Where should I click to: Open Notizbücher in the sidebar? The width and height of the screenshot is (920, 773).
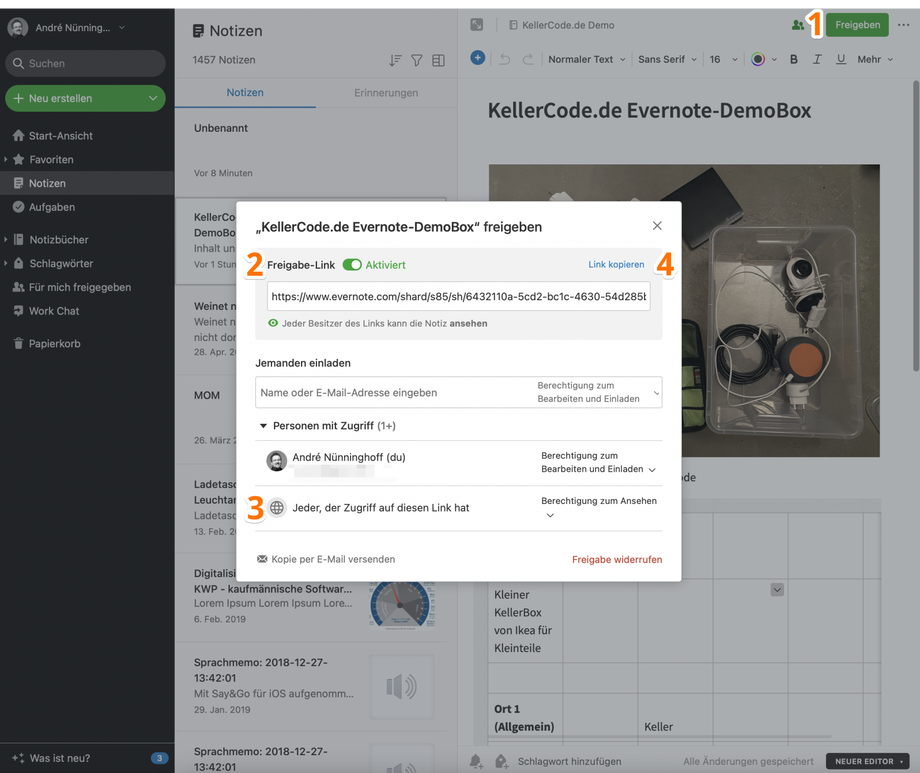point(59,239)
